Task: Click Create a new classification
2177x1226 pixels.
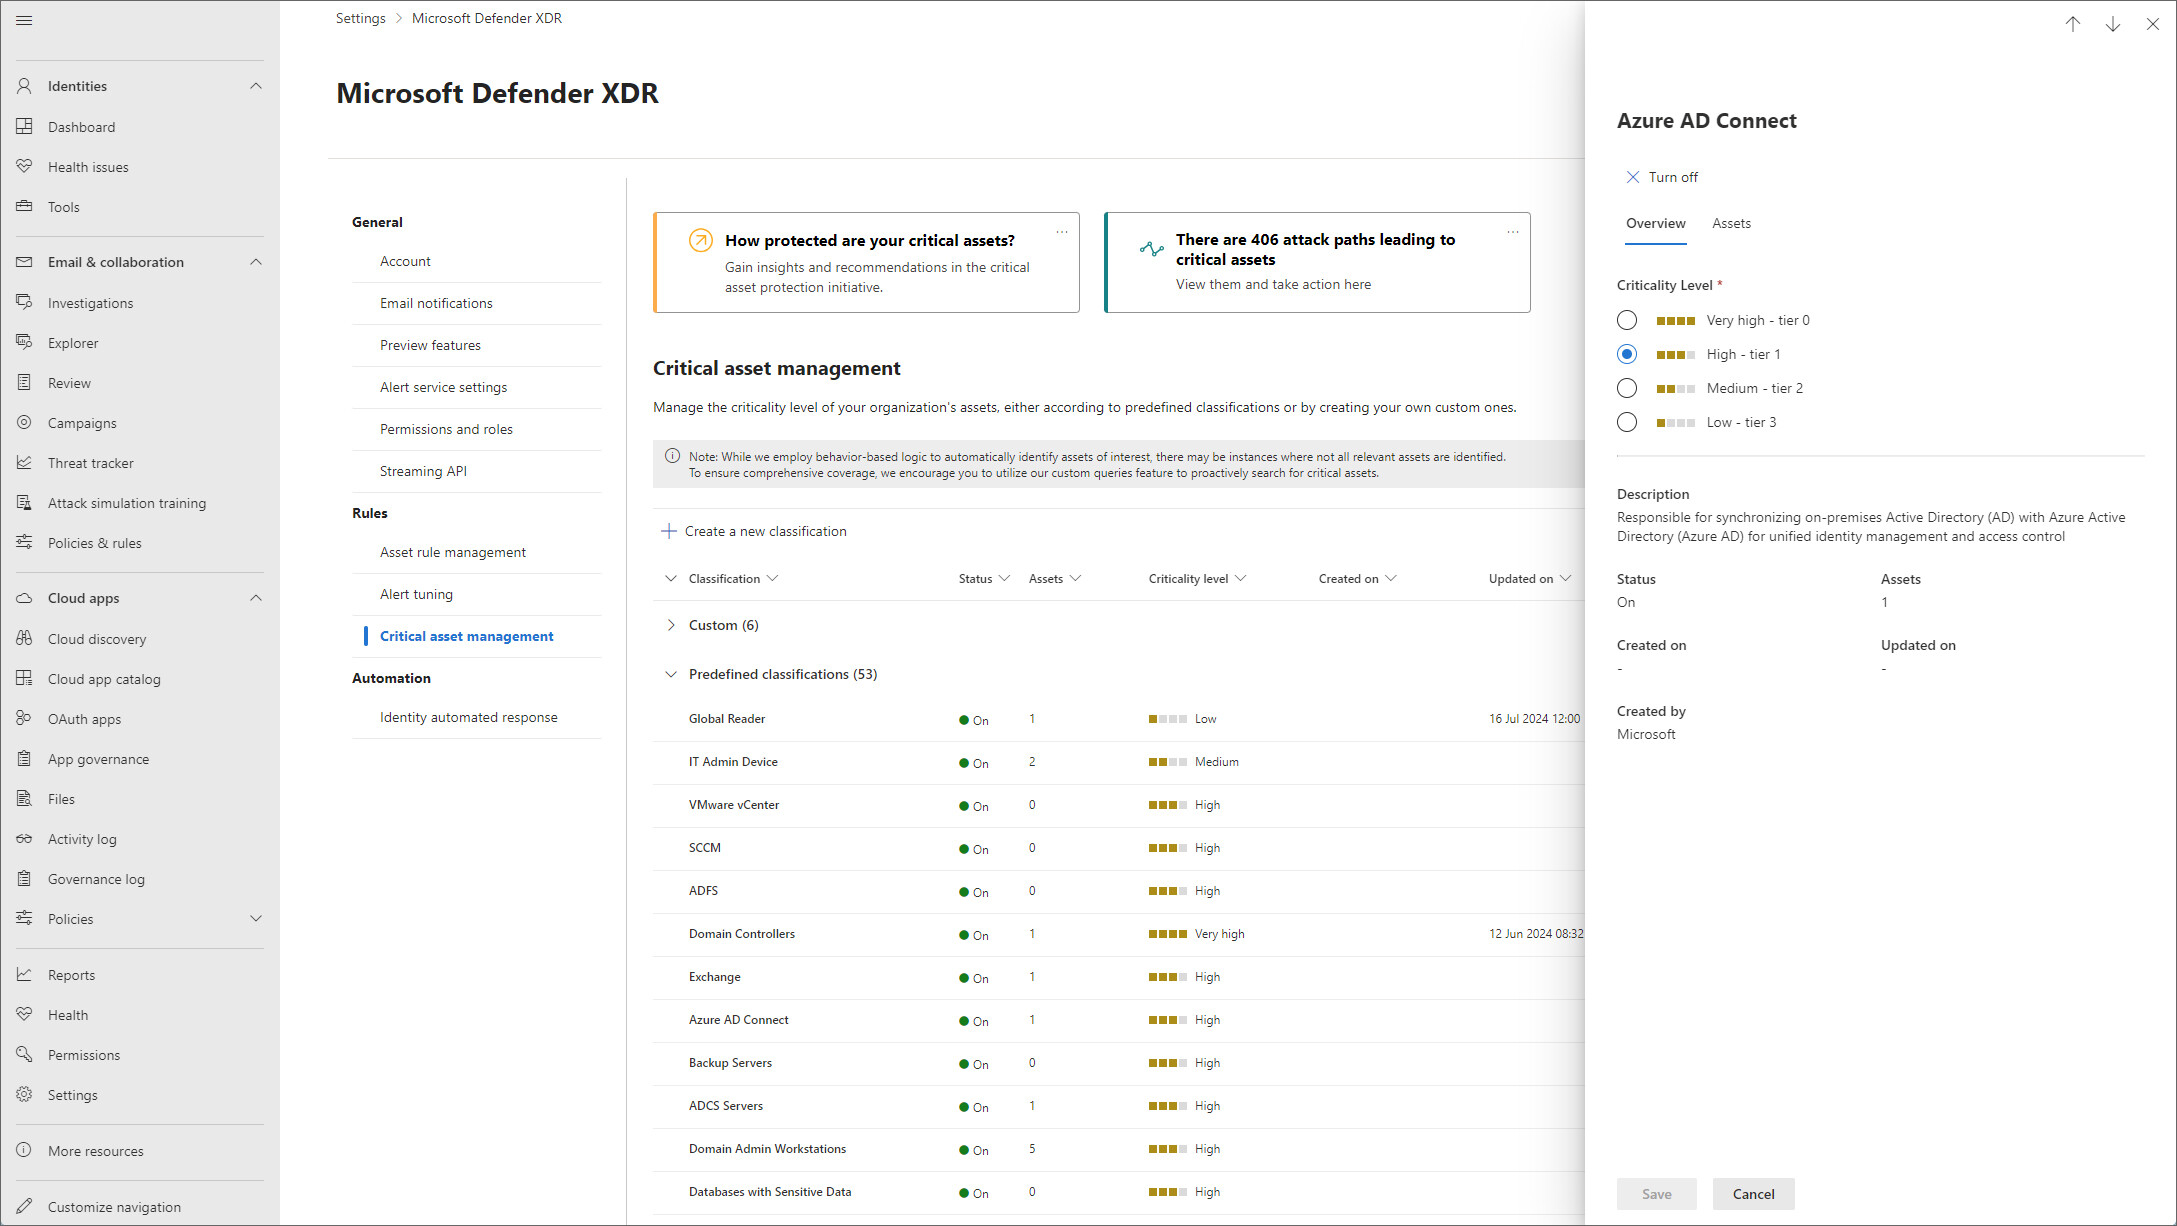Action: (754, 531)
